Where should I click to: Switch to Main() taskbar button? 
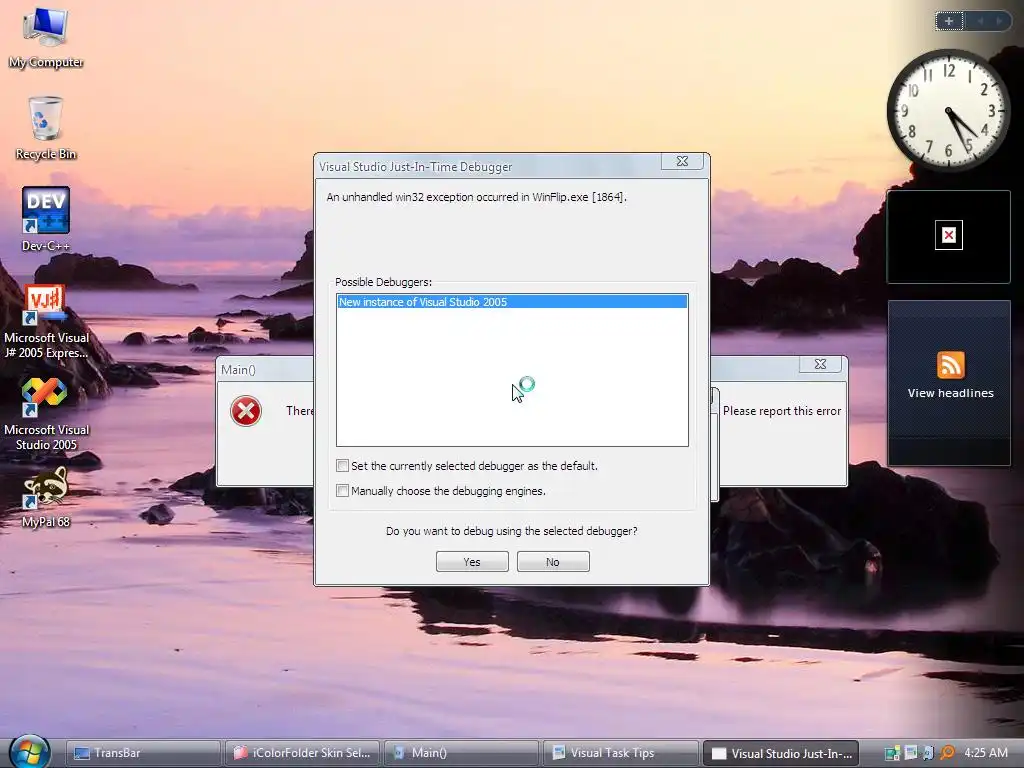[x=461, y=753]
